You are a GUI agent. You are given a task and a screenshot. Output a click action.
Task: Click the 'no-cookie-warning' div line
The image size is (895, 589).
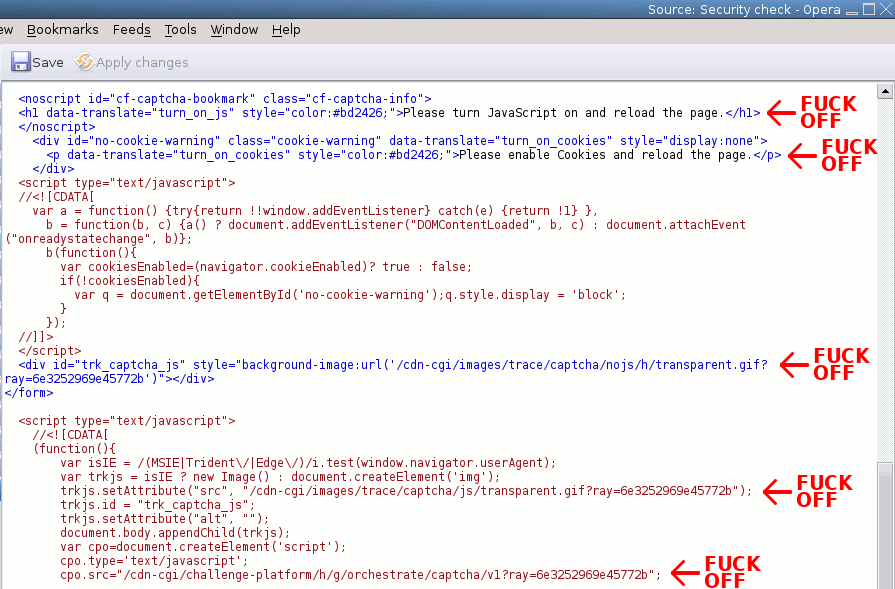click(x=400, y=141)
